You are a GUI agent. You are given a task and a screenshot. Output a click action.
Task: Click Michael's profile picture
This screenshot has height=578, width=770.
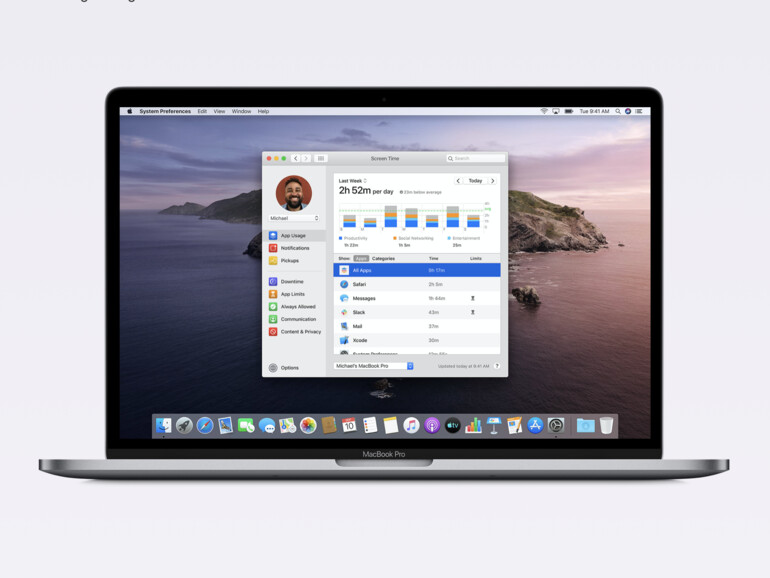[x=294, y=193]
